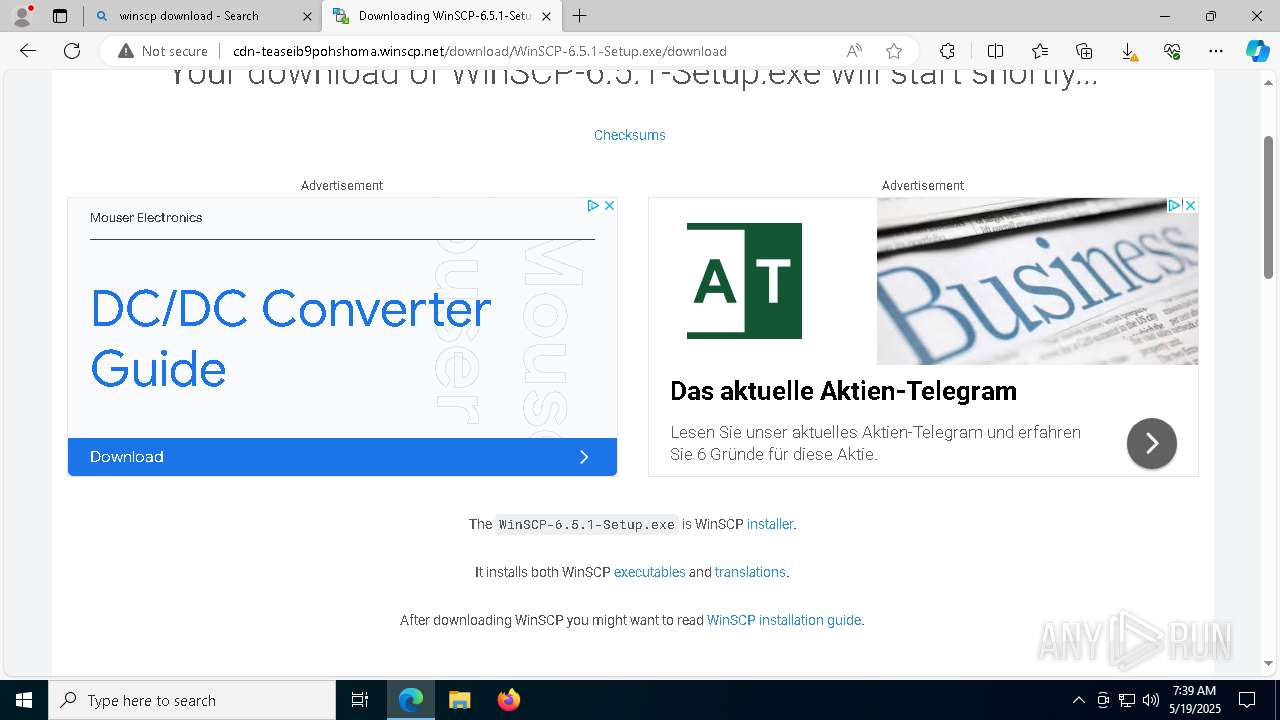Click the round arrow button on Aktien ad

pyautogui.click(x=1152, y=443)
